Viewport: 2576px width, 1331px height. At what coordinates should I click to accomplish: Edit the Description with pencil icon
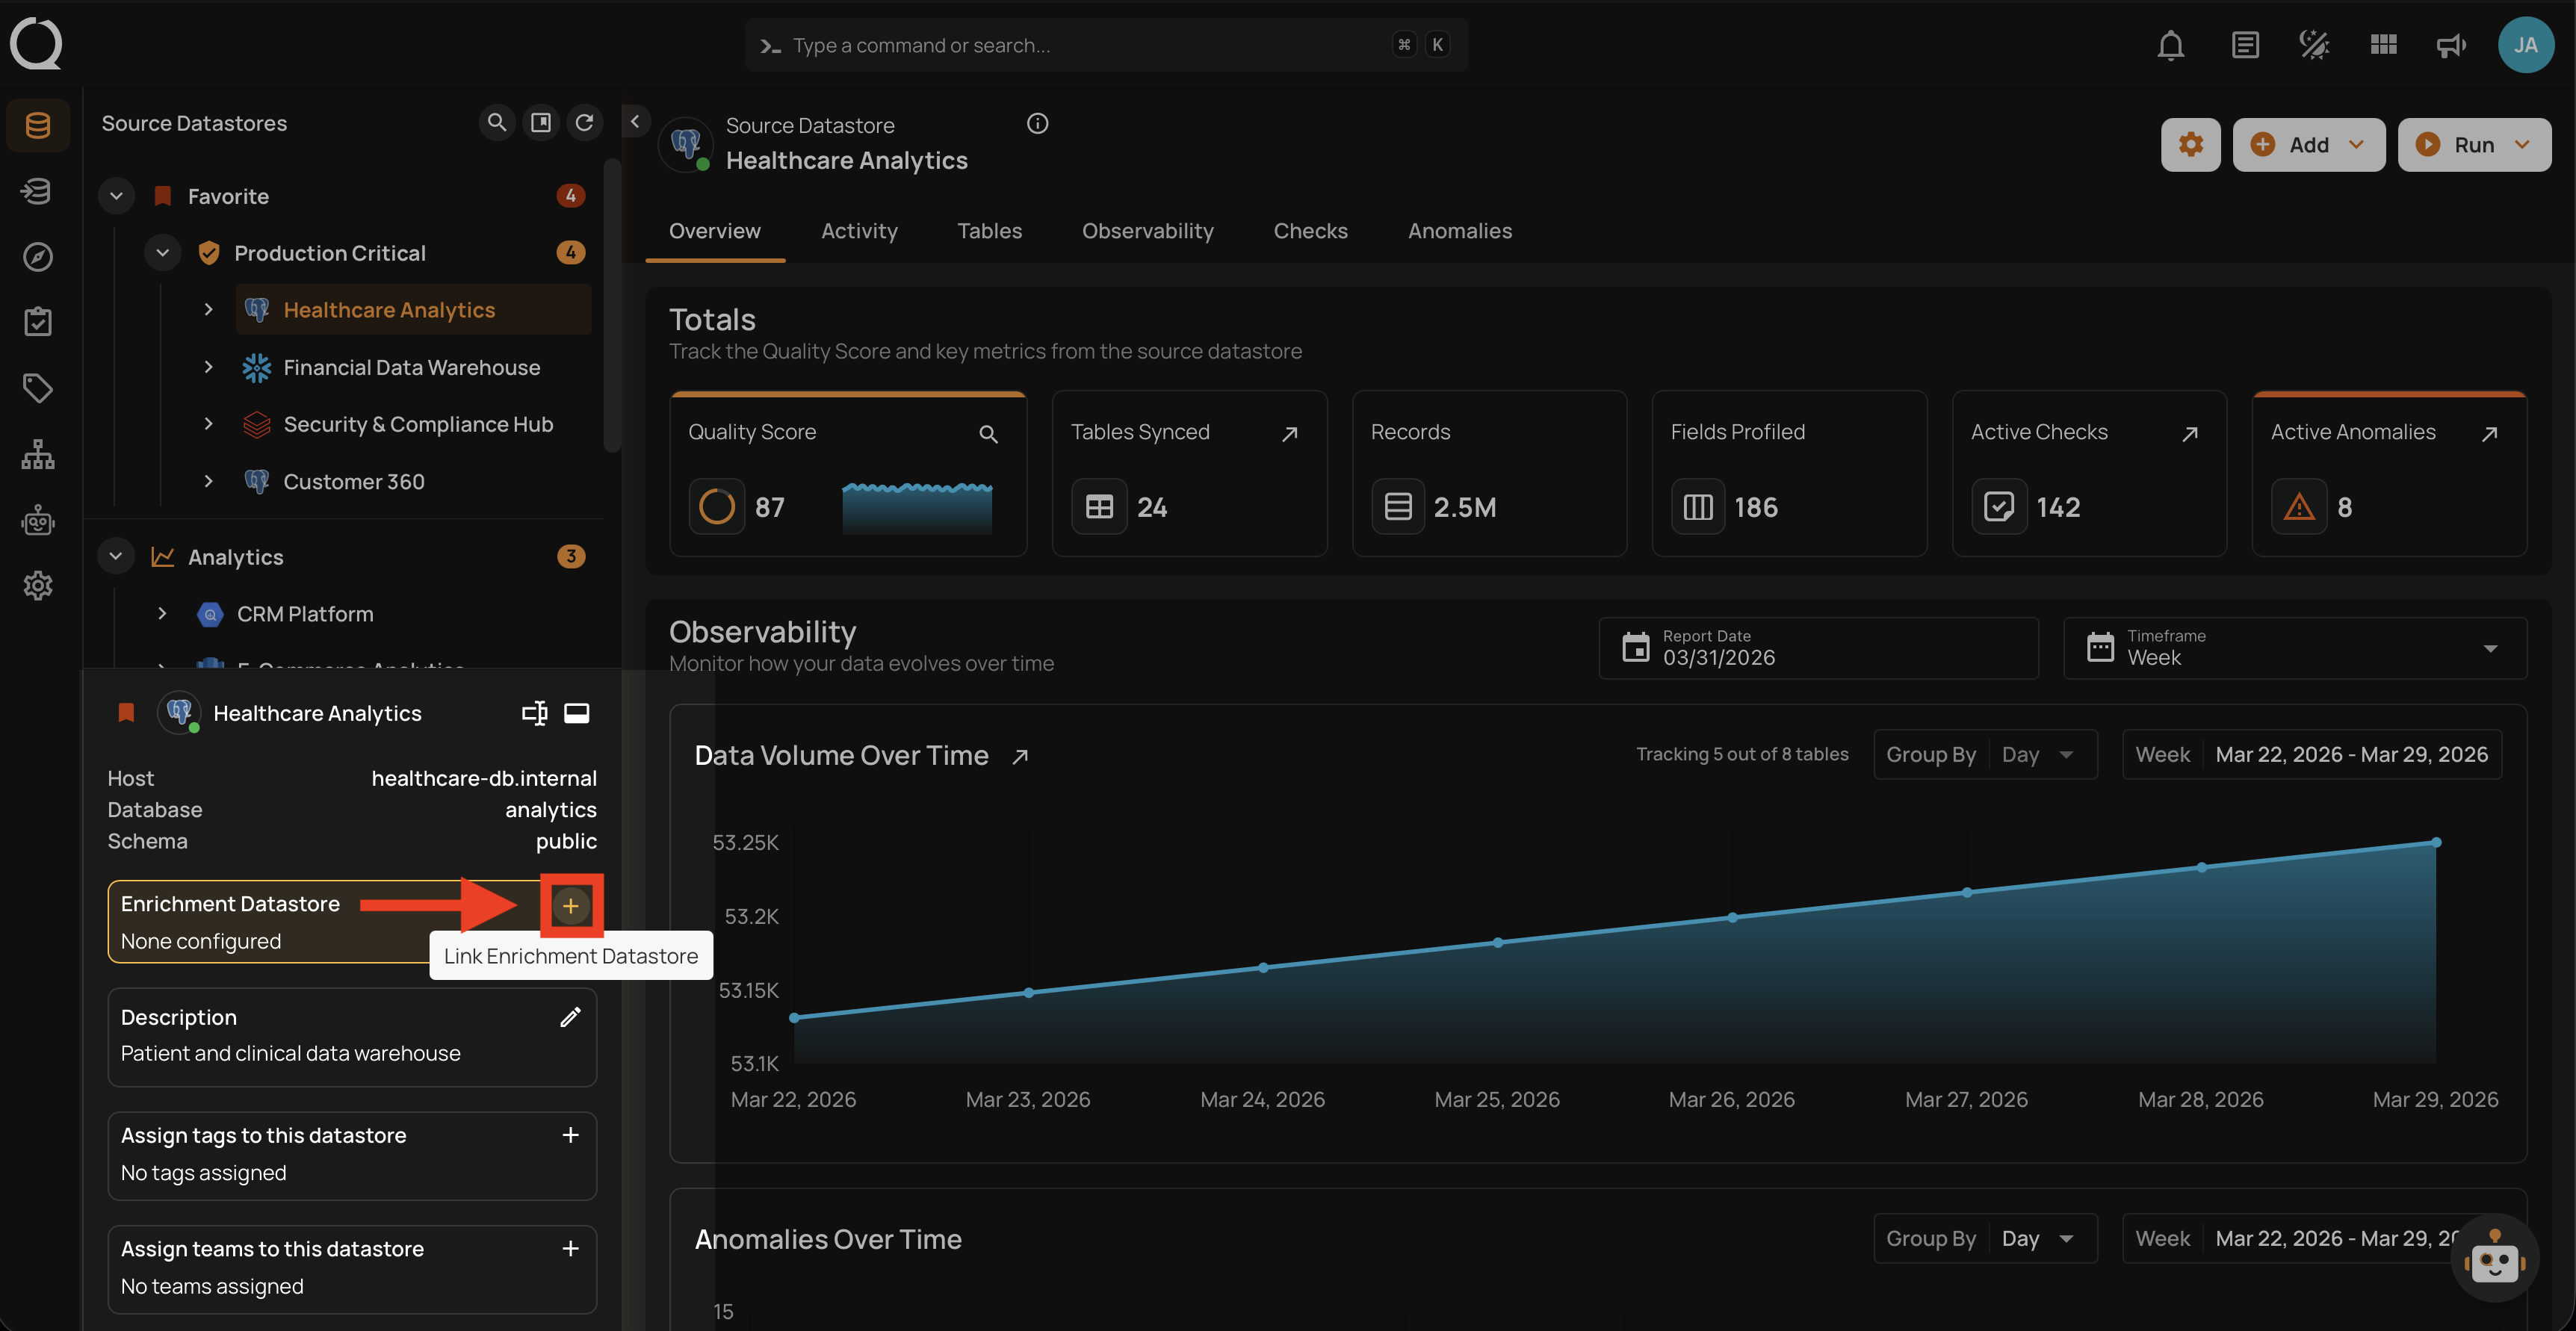pos(570,1017)
